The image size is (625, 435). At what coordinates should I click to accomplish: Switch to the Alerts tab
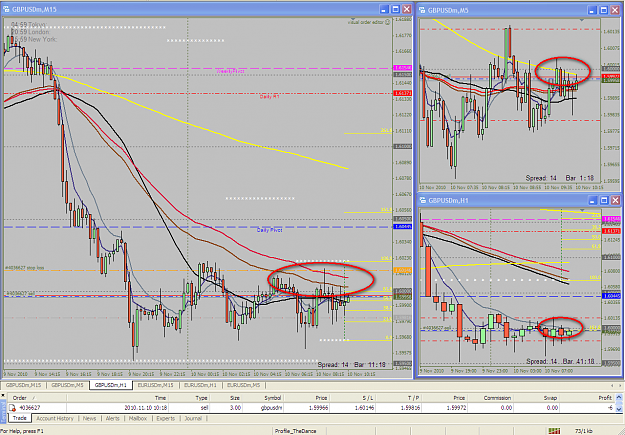tap(112, 418)
